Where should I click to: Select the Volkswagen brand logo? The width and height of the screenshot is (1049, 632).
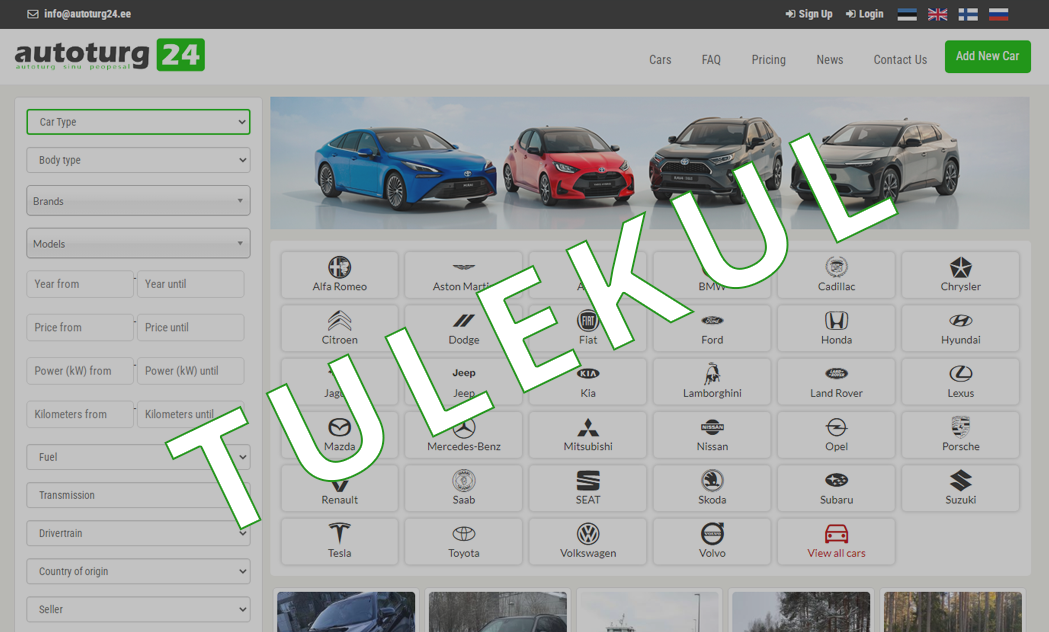pos(588,534)
